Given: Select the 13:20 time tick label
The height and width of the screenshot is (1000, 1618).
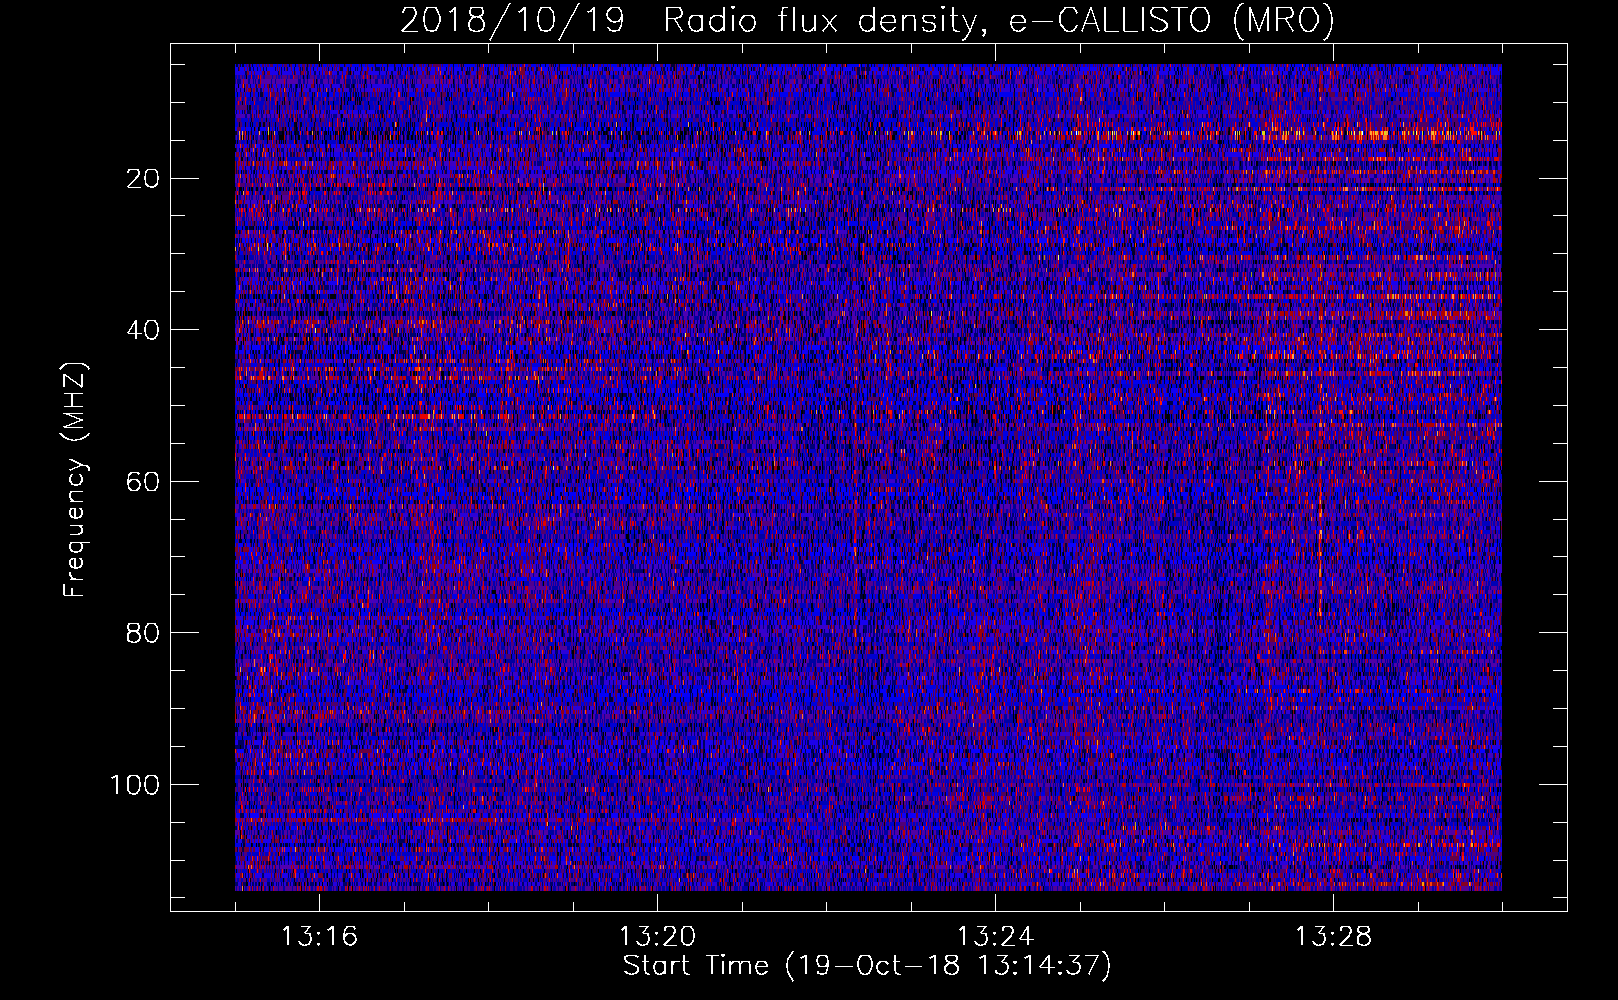Looking at the screenshot, I should [x=657, y=937].
